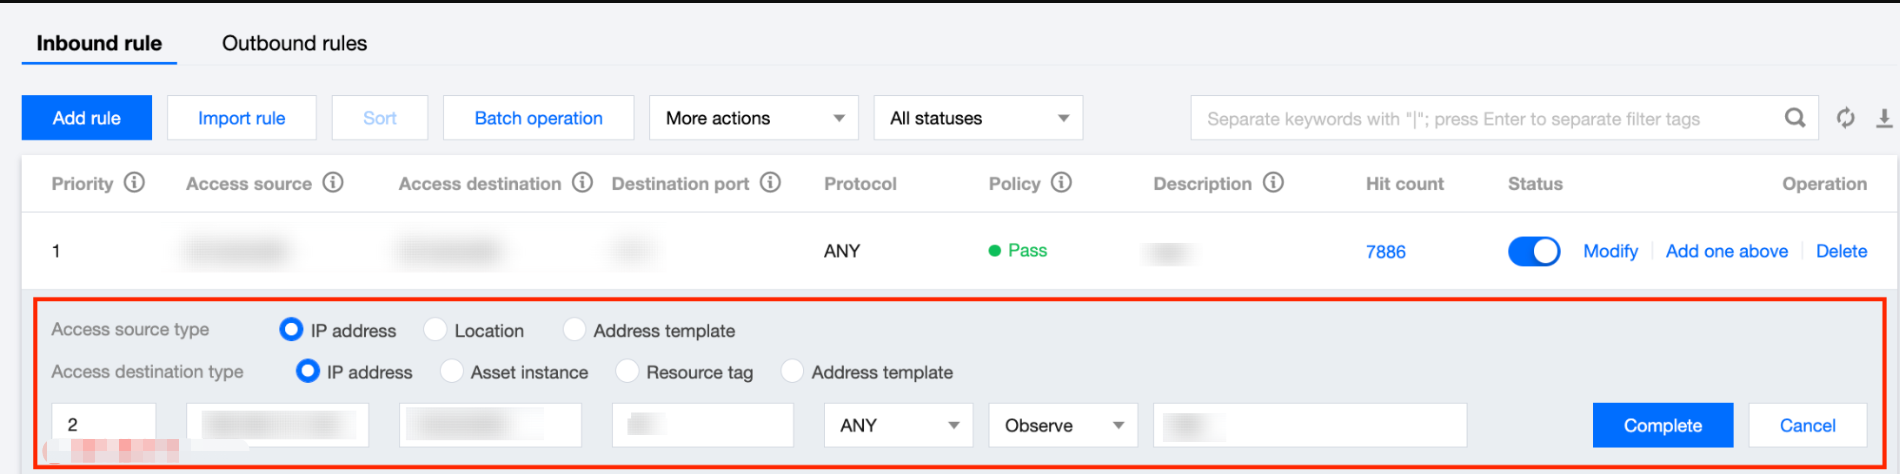Click the 7886 hit count link

point(1385,252)
